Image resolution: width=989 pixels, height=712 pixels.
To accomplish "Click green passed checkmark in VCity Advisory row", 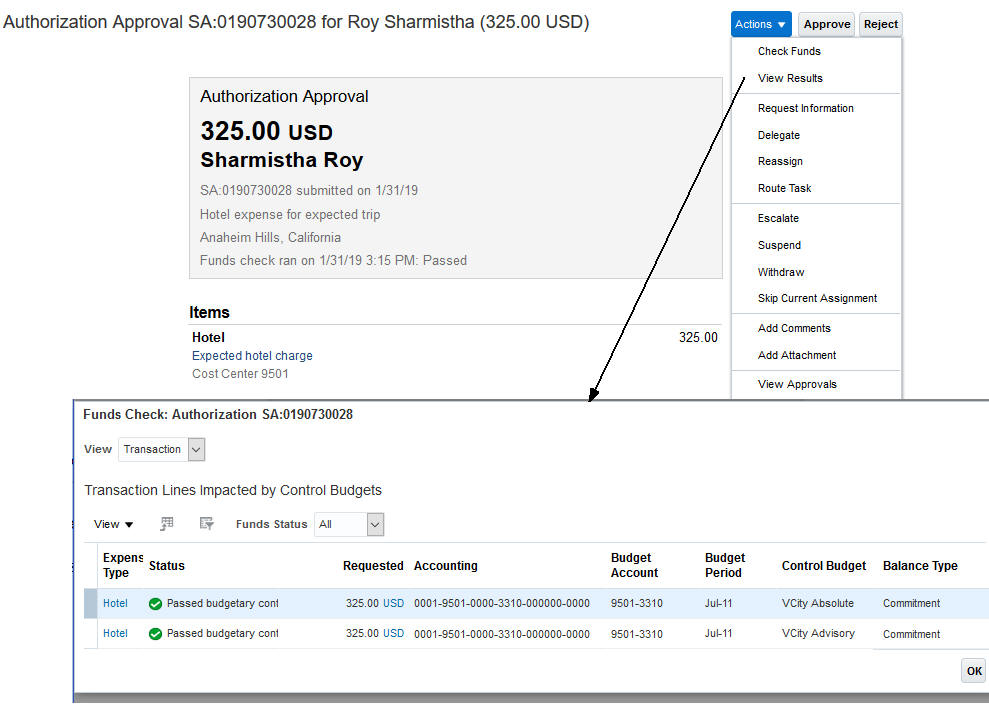I will (155, 634).
